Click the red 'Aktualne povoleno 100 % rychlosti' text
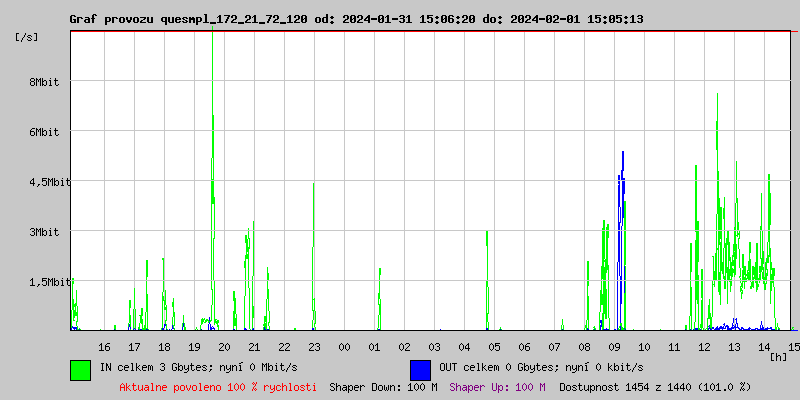The width and height of the screenshot is (800, 400). coord(218,387)
